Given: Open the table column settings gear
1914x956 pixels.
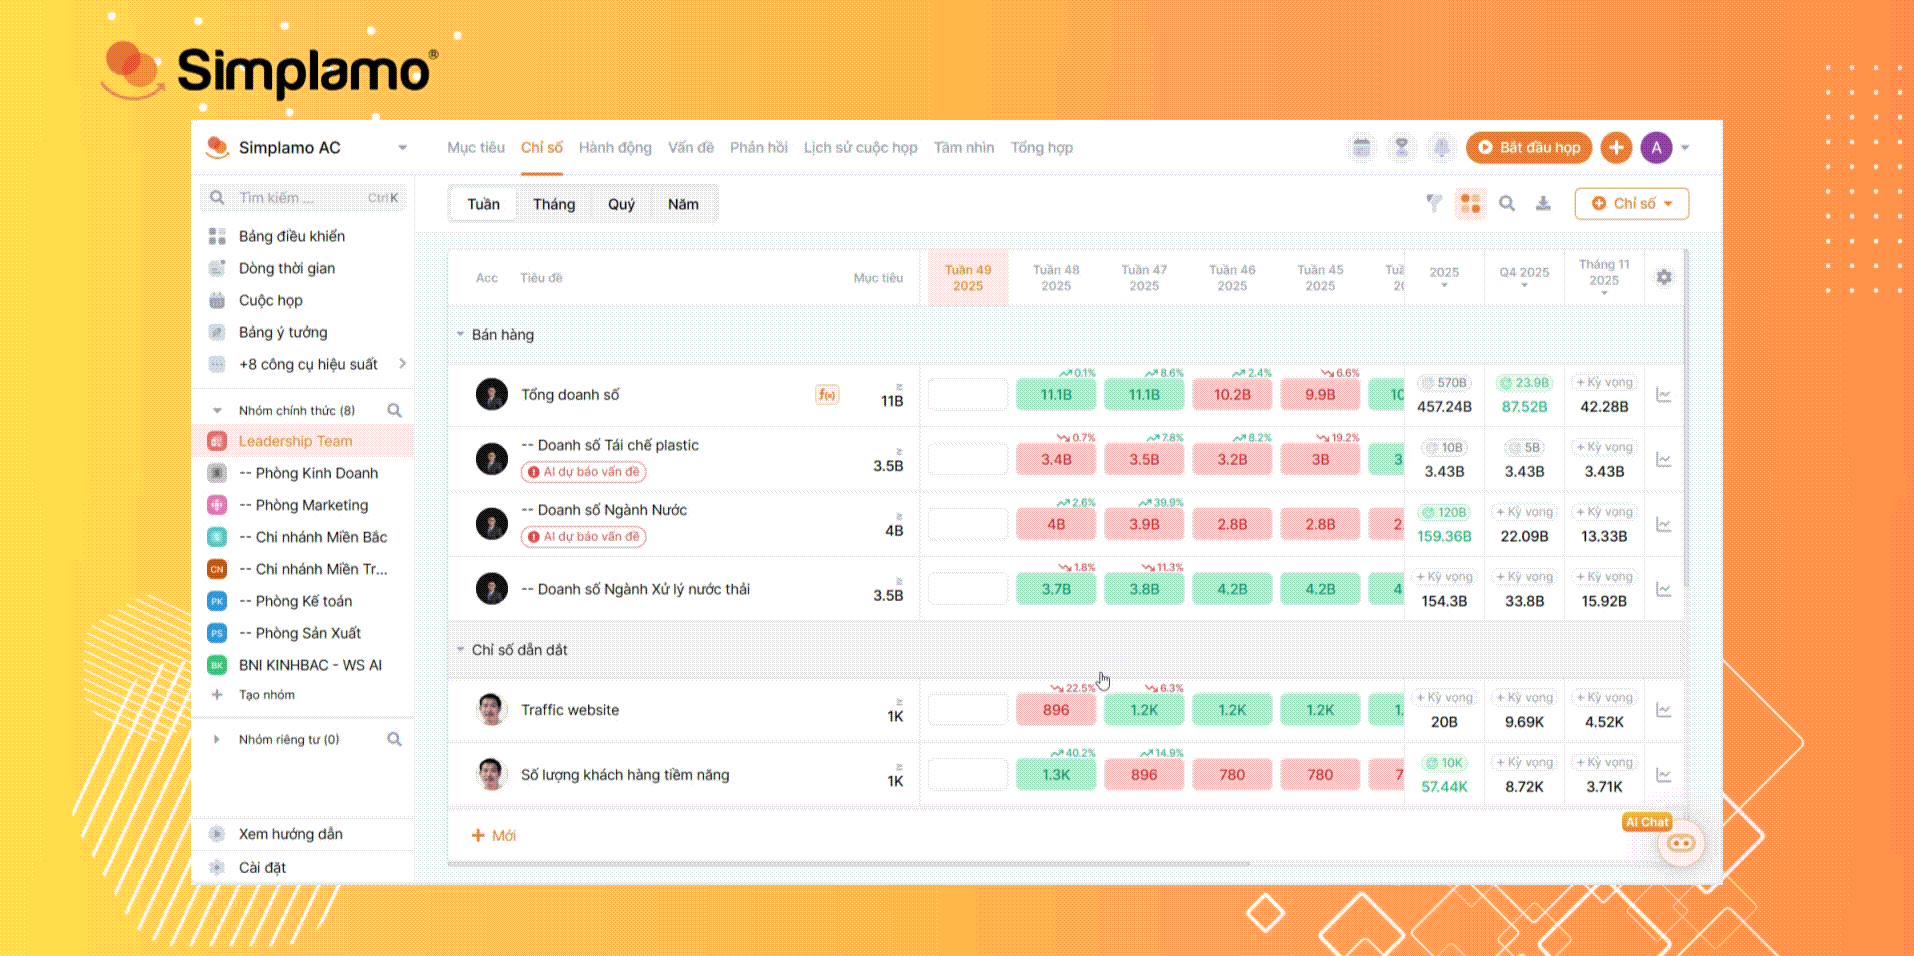Looking at the screenshot, I should click(1664, 277).
